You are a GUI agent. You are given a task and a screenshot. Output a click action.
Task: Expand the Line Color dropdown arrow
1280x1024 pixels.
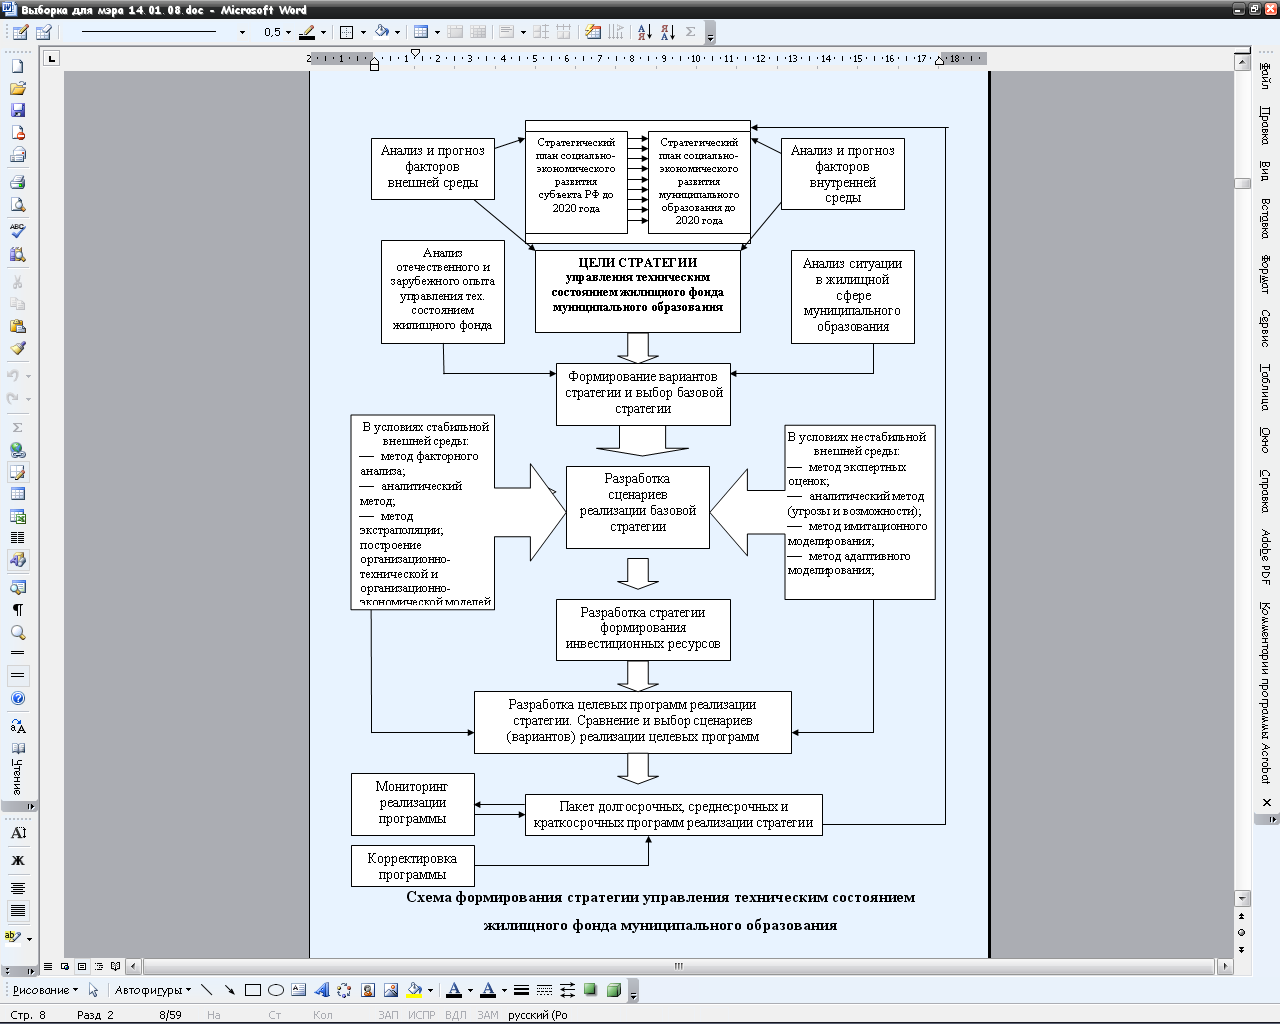(469, 990)
